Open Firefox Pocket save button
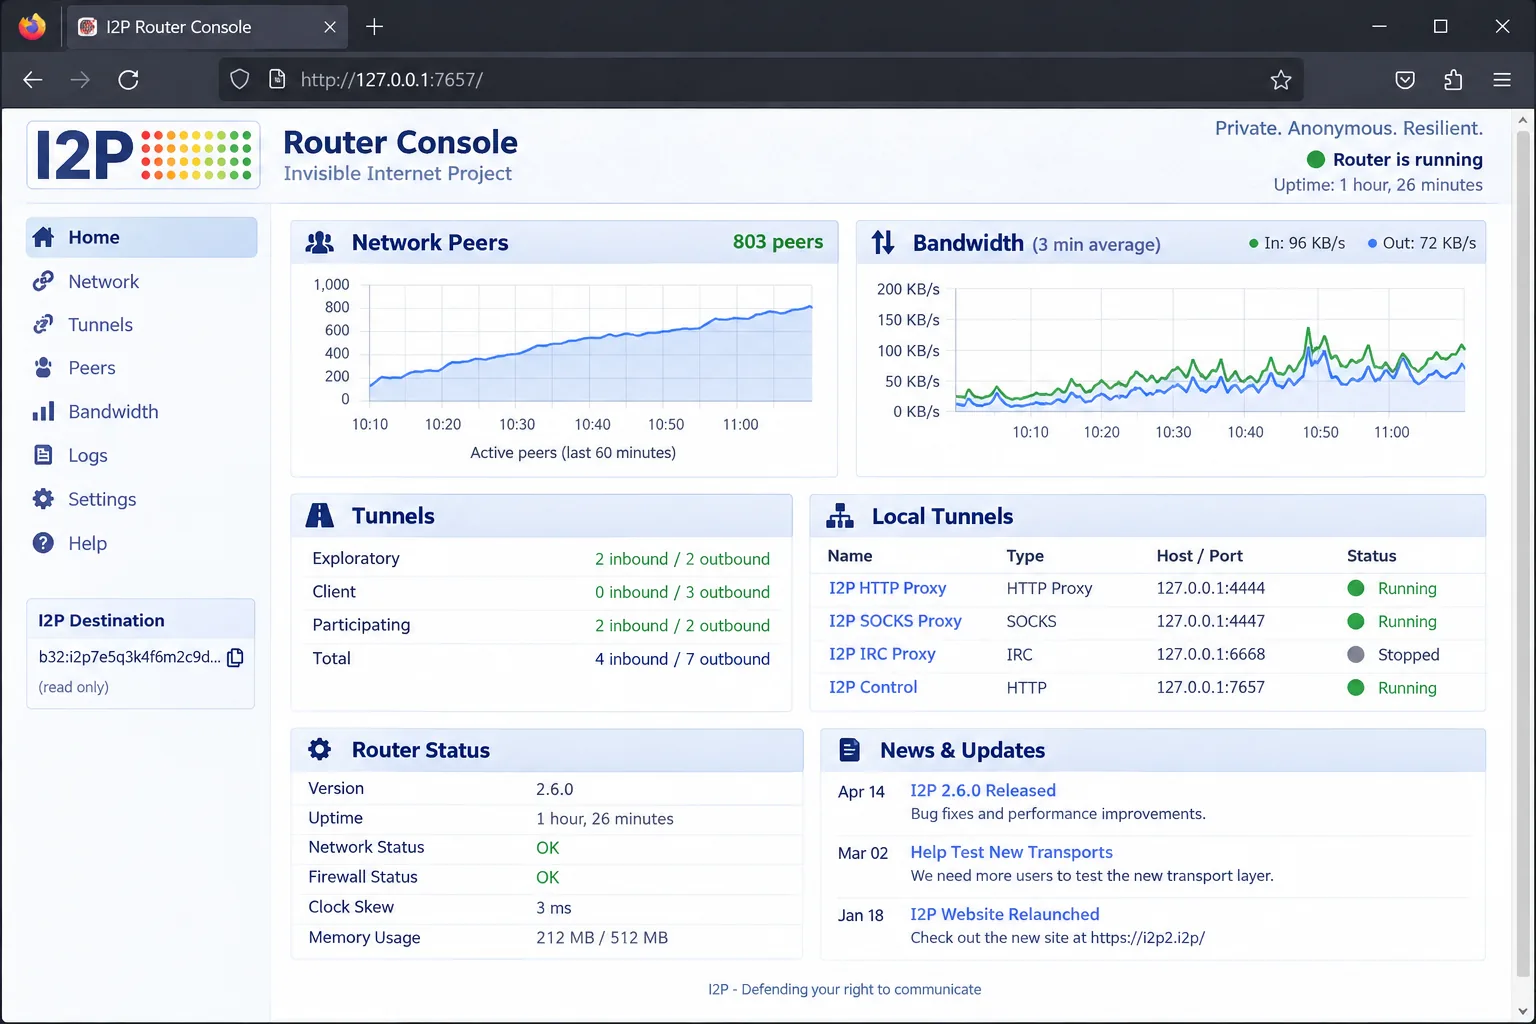 [x=1405, y=80]
